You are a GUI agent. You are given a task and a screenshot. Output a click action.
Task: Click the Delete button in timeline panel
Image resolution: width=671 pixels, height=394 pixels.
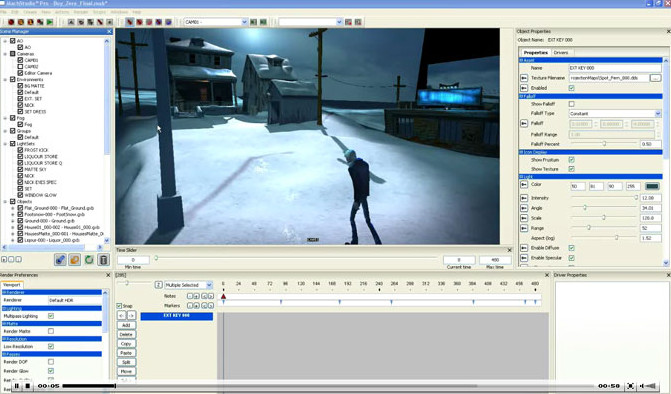[126, 335]
